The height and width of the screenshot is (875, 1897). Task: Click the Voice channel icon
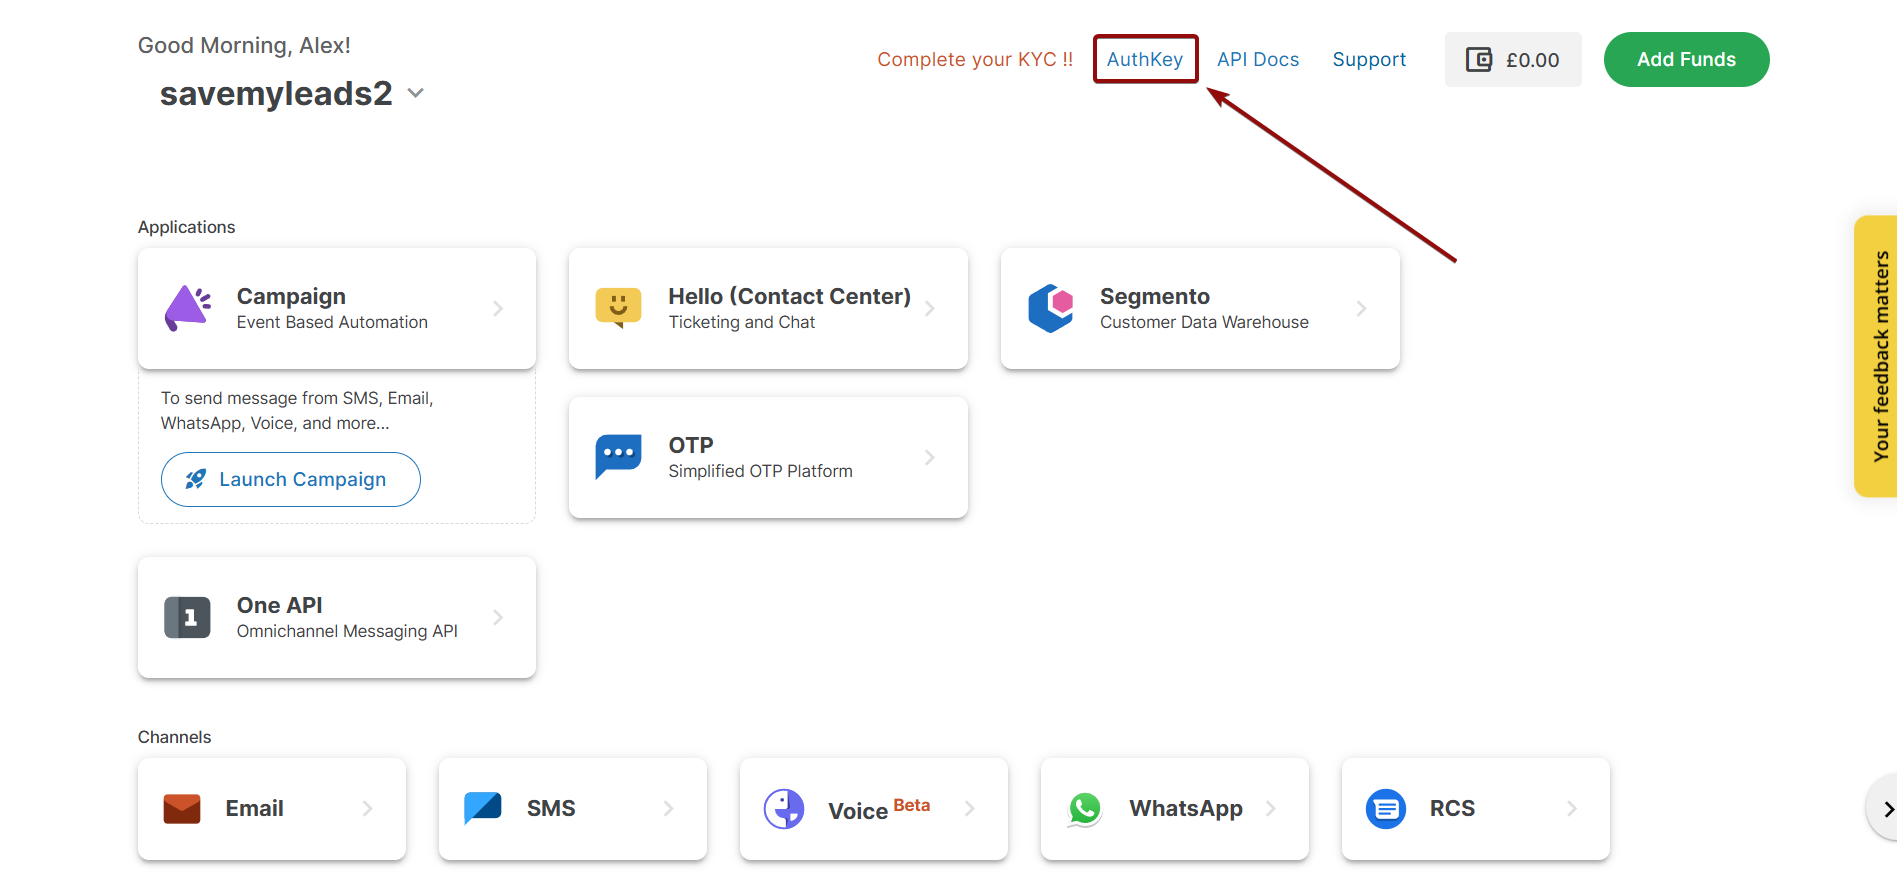point(784,808)
